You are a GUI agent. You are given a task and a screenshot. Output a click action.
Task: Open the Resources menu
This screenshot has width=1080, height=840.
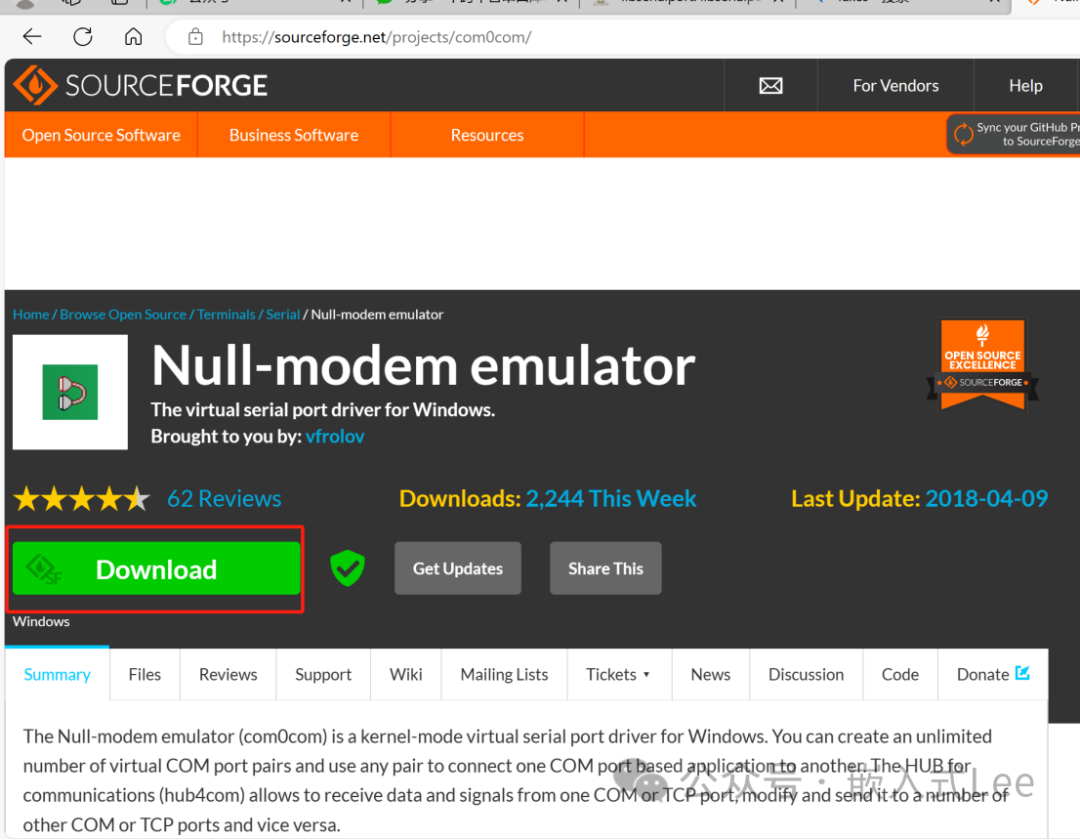tap(487, 135)
